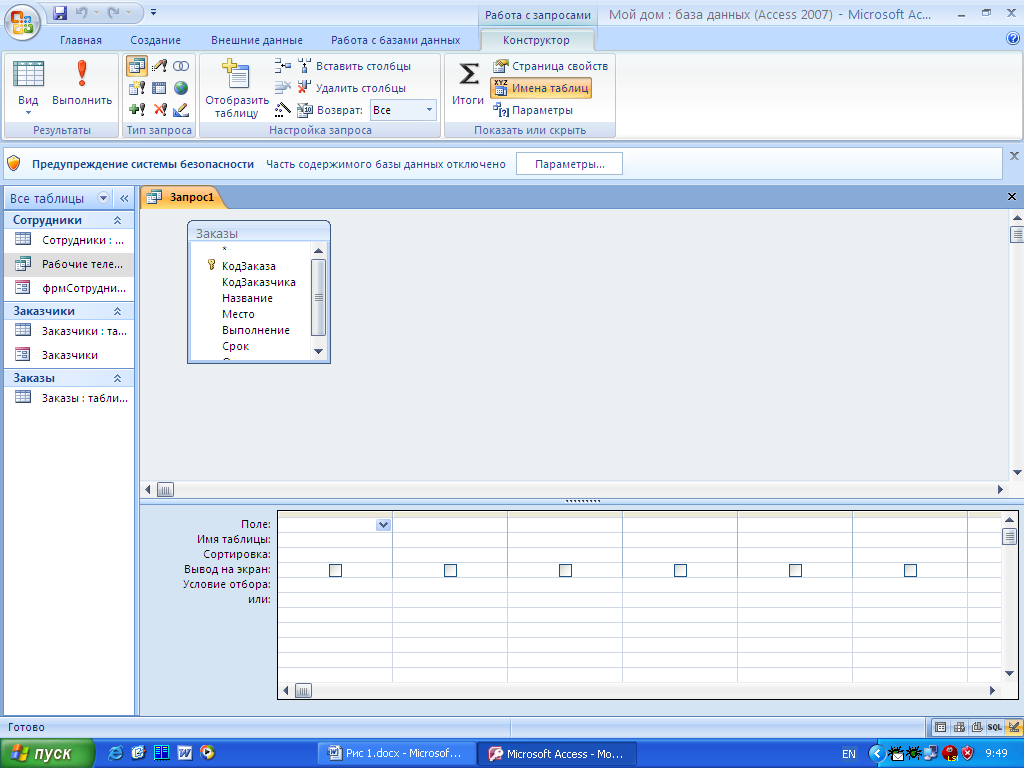Screen dimensions: 1024x768
Task: Select the Запрос1 document tab
Action: tap(183, 197)
